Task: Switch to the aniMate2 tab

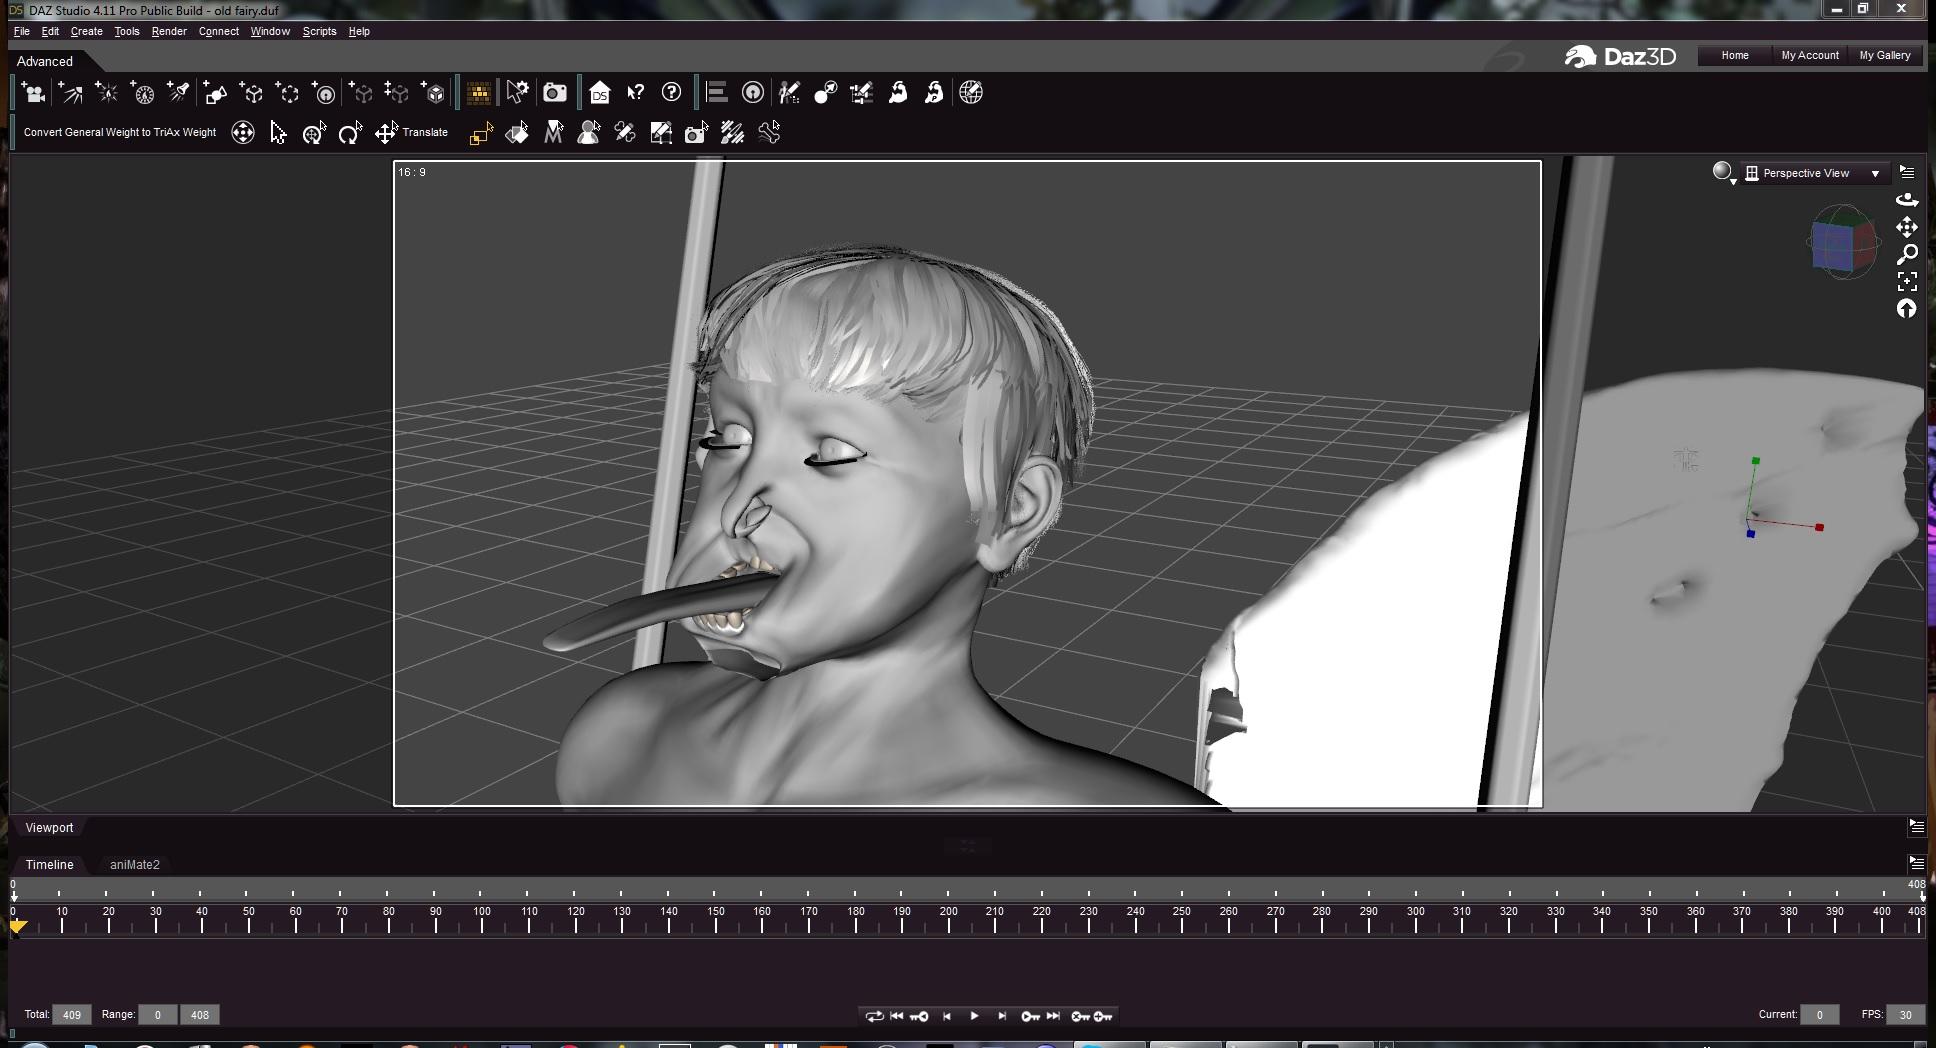Action: 135,865
